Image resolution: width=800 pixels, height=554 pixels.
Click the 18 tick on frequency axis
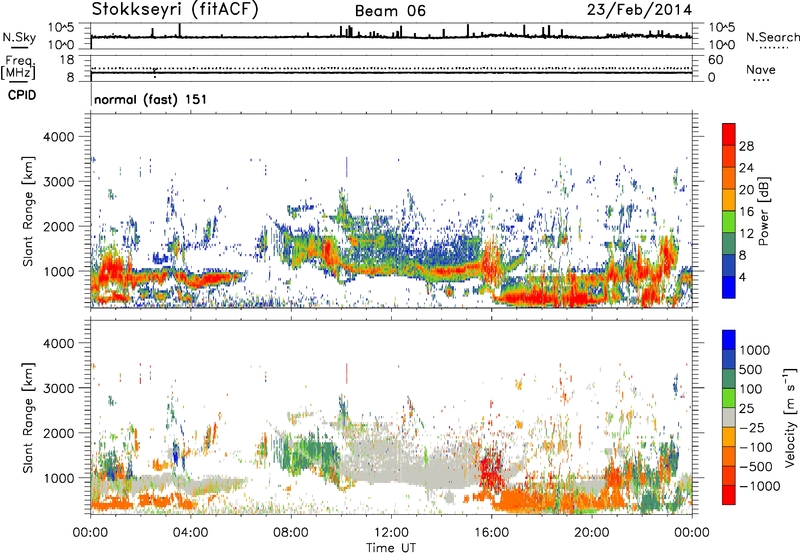(x=67, y=60)
